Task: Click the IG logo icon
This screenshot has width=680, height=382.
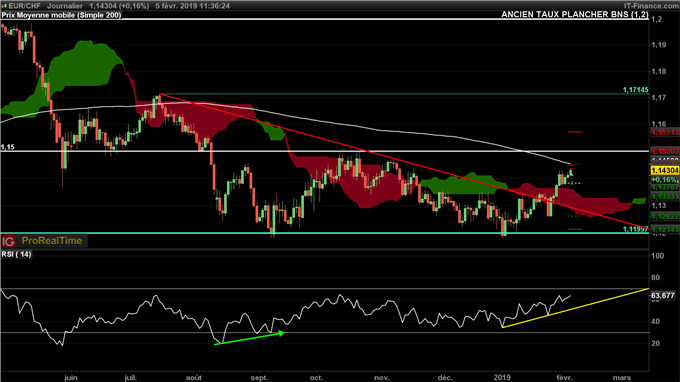Action: [x=8, y=241]
